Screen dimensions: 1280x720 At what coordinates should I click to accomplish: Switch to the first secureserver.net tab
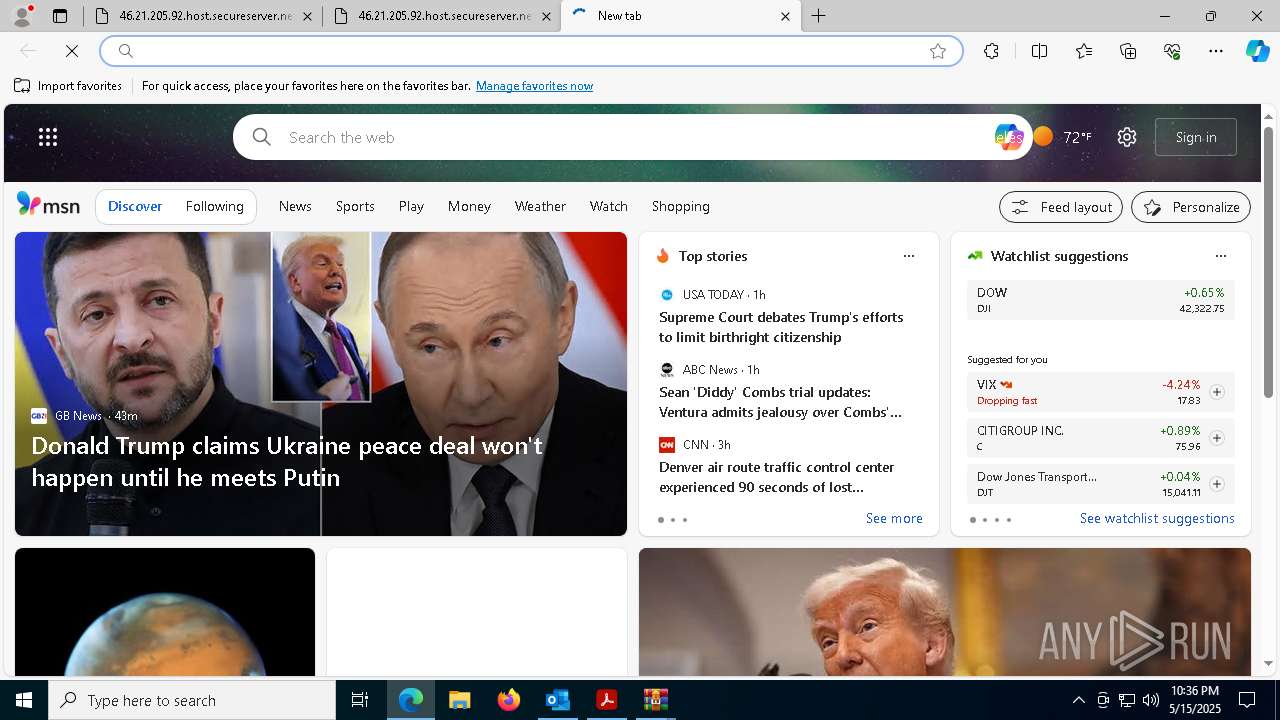203,16
